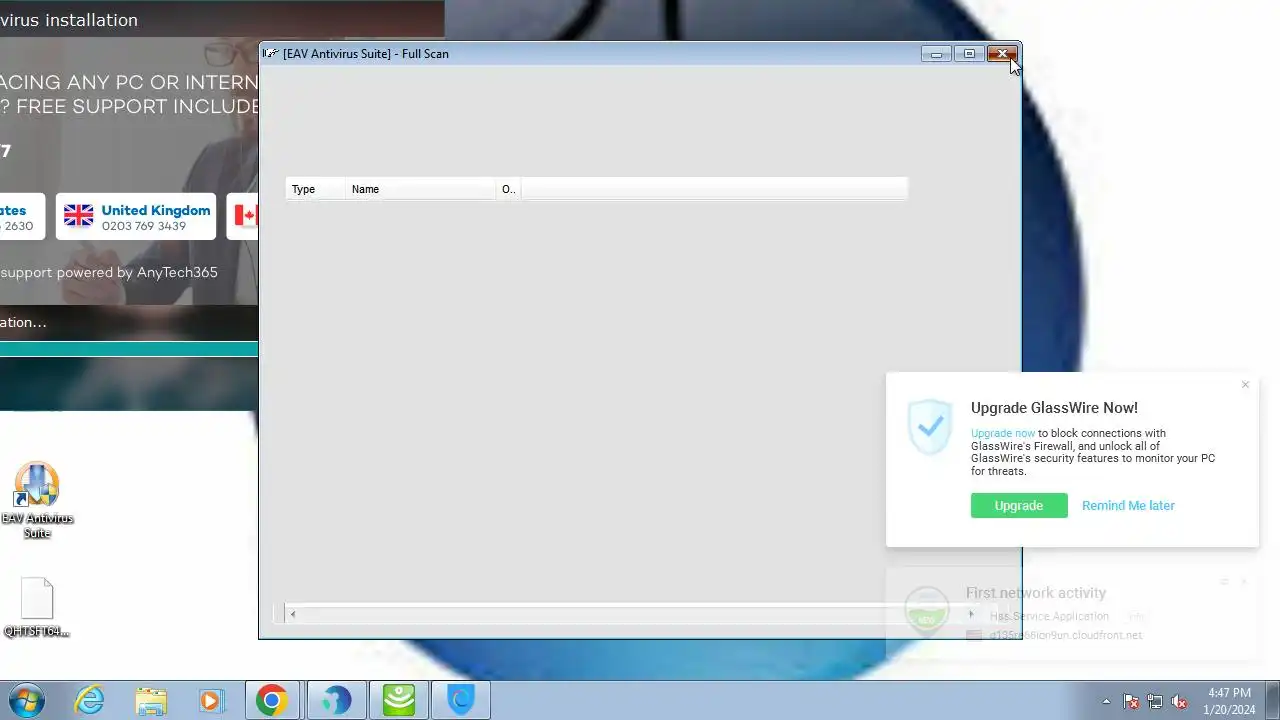
Task: Open Action Center flag in system tray
Action: 1131,701
